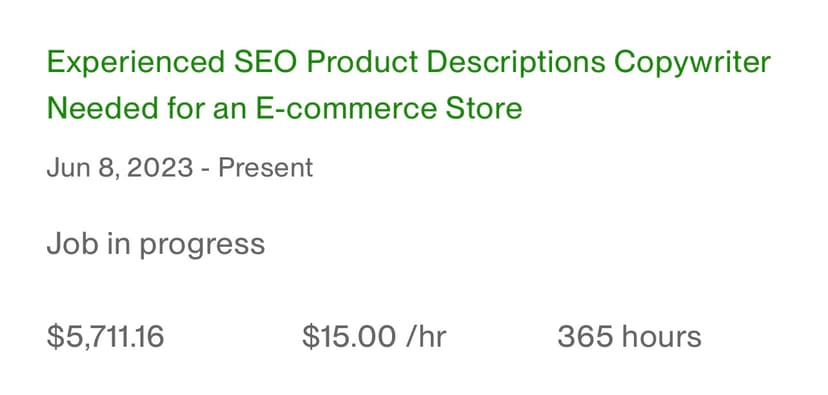Select the word 'Experienced' in the job title
The image size is (828, 395).
[136, 64]
